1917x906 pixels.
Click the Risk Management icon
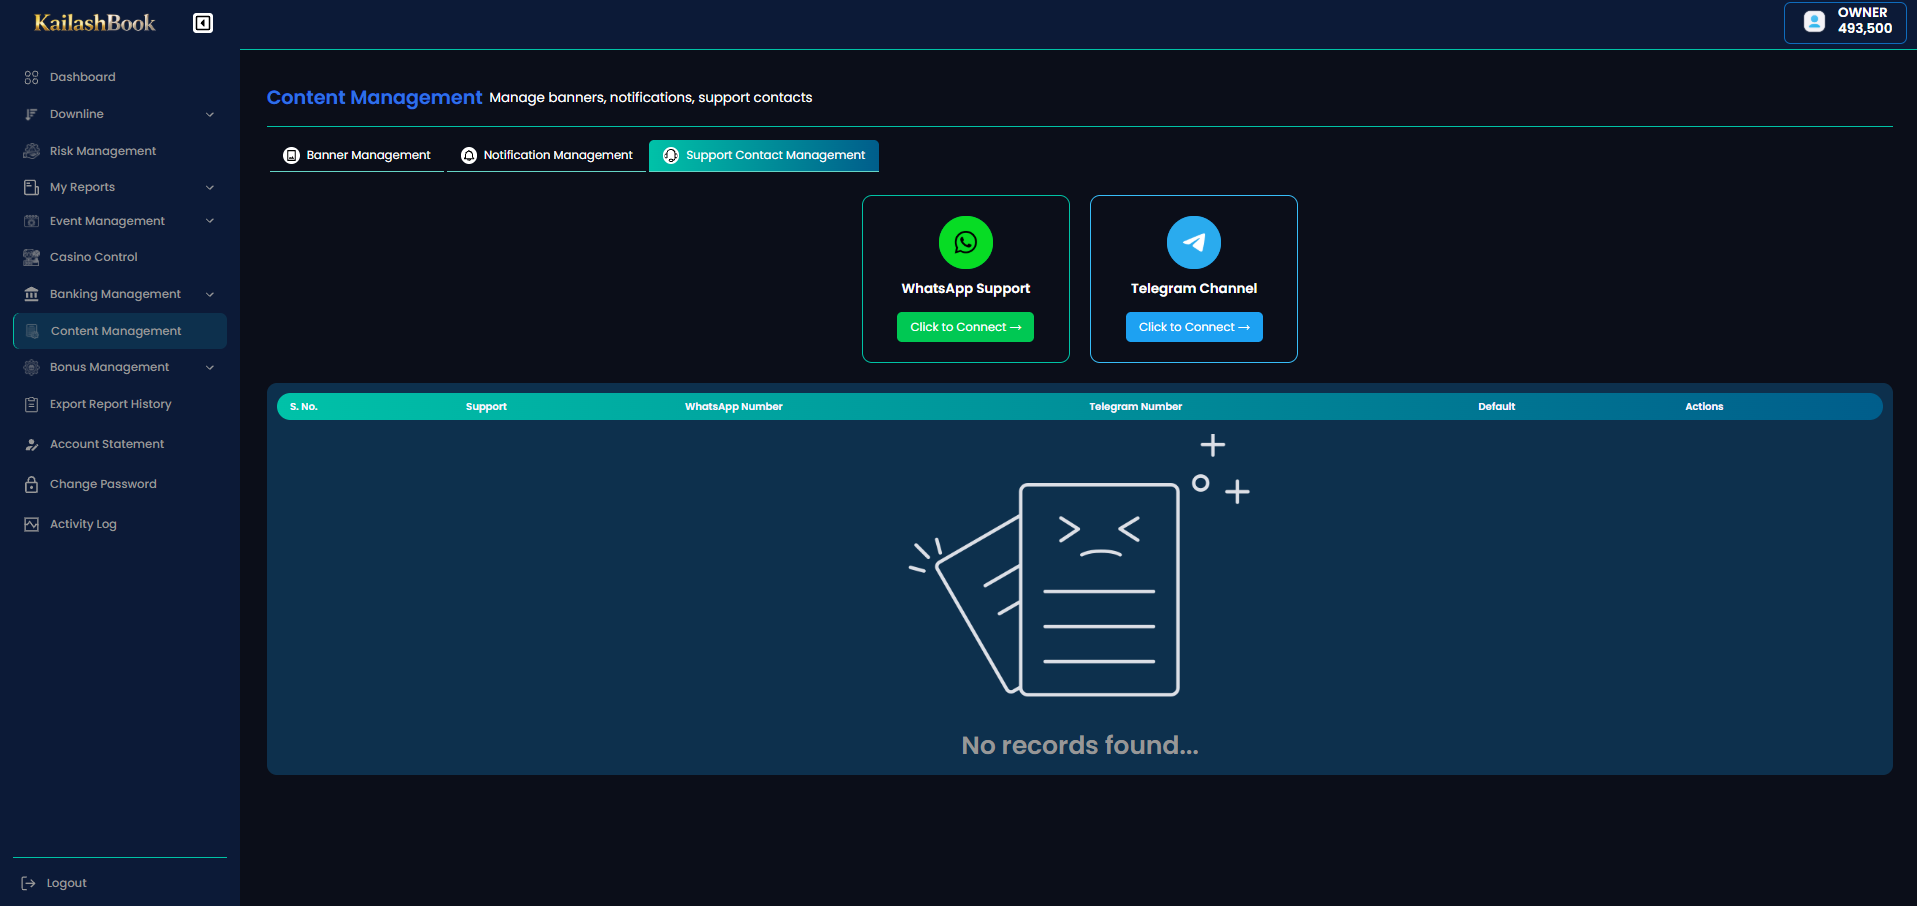coord(32,151)
